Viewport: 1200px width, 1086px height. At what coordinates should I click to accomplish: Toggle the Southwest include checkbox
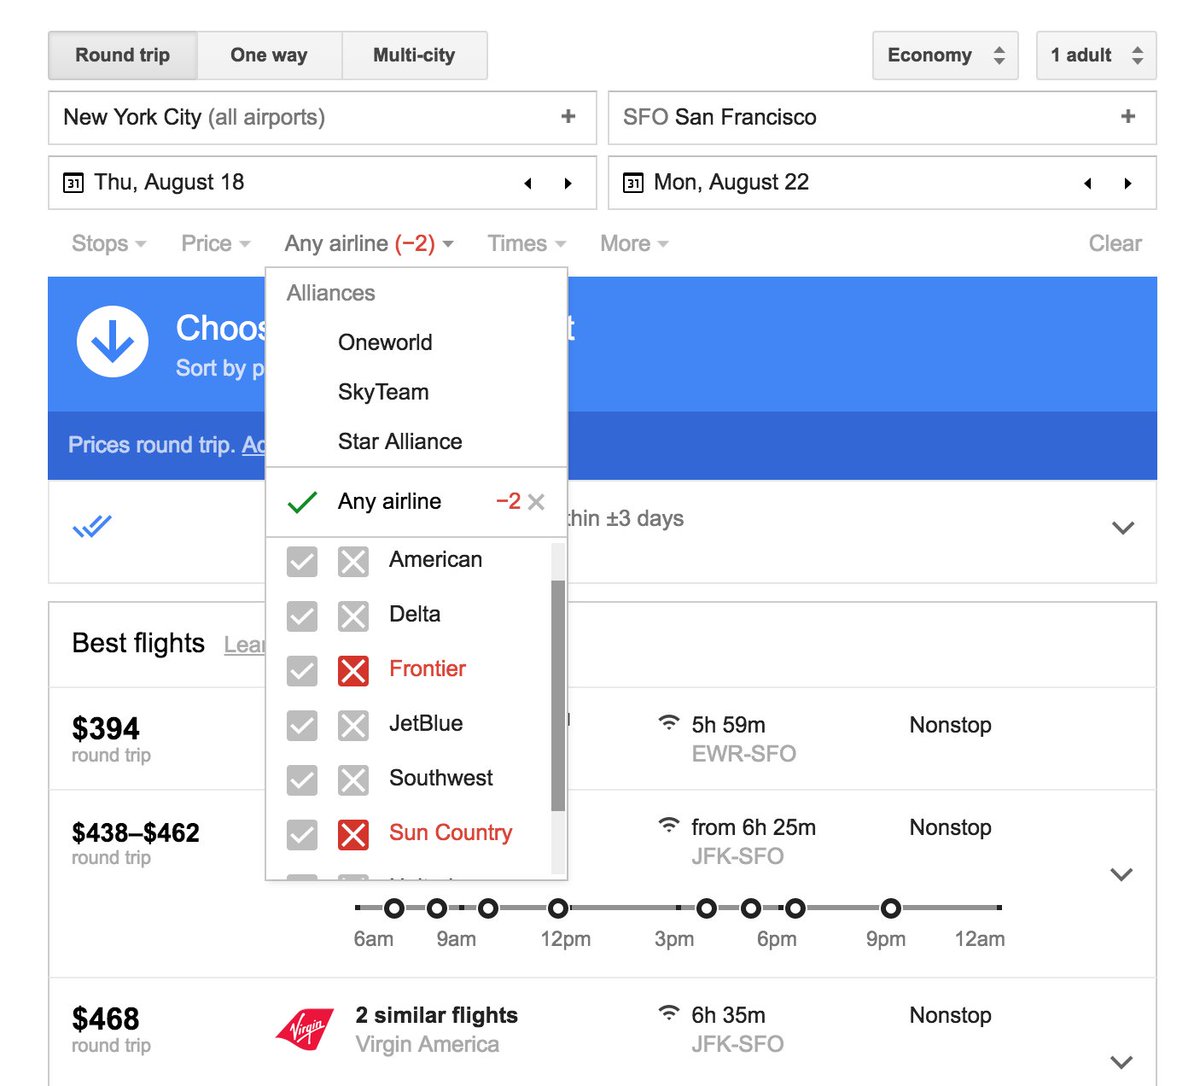click(x=302, y=780)
